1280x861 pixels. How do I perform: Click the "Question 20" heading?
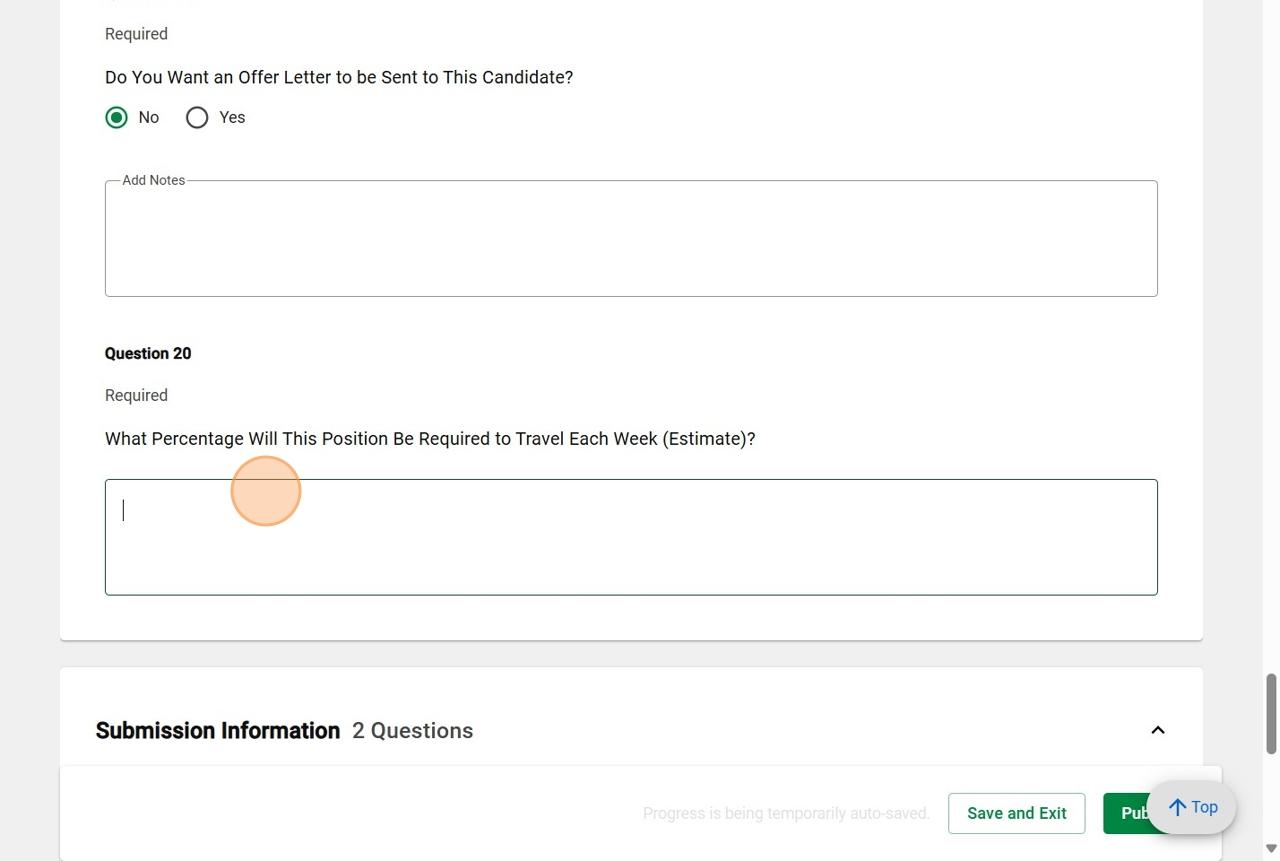(x=148, y=354)
